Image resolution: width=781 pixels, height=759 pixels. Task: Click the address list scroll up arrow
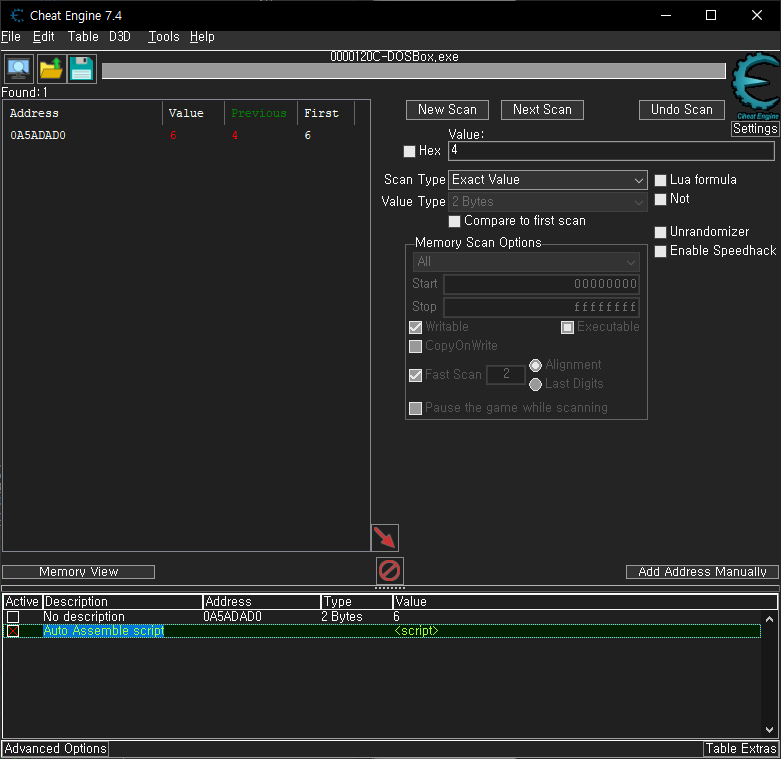click(x=770, y=619)
